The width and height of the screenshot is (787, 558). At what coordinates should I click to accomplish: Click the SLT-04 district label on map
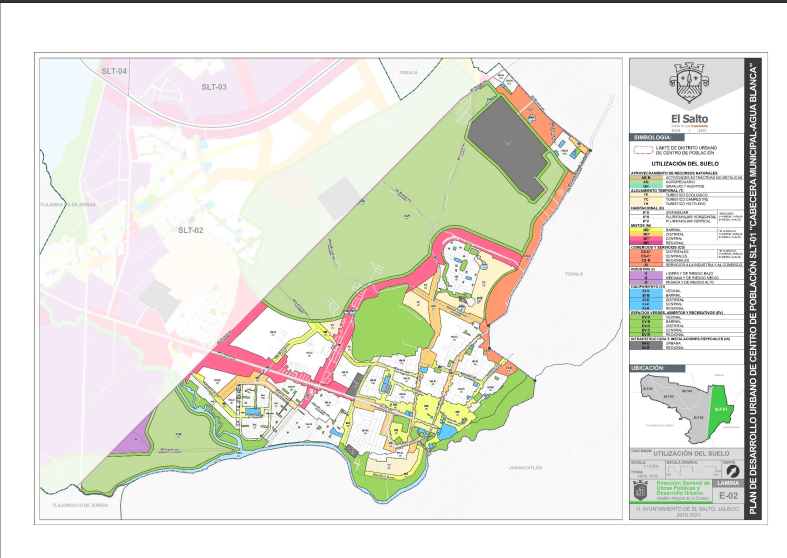[x=115, y=72]
